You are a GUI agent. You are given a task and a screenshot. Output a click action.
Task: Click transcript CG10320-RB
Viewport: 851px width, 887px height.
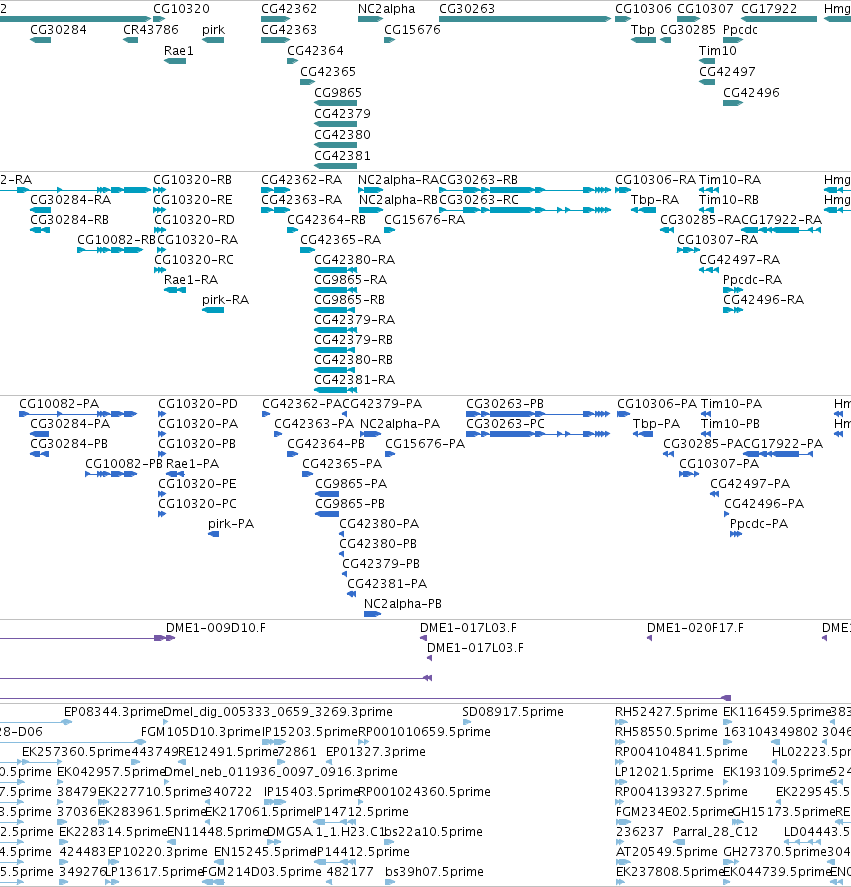[192, 180]
